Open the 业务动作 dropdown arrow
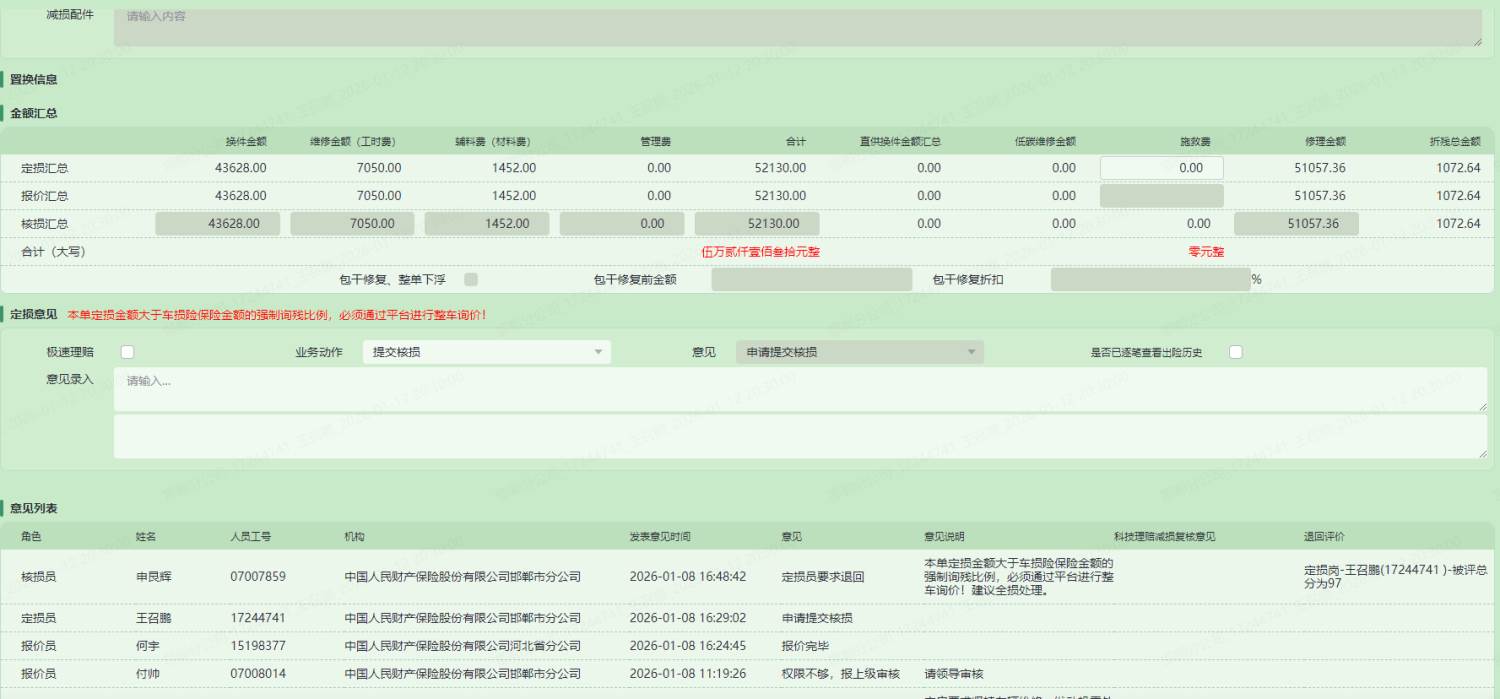 598,352
